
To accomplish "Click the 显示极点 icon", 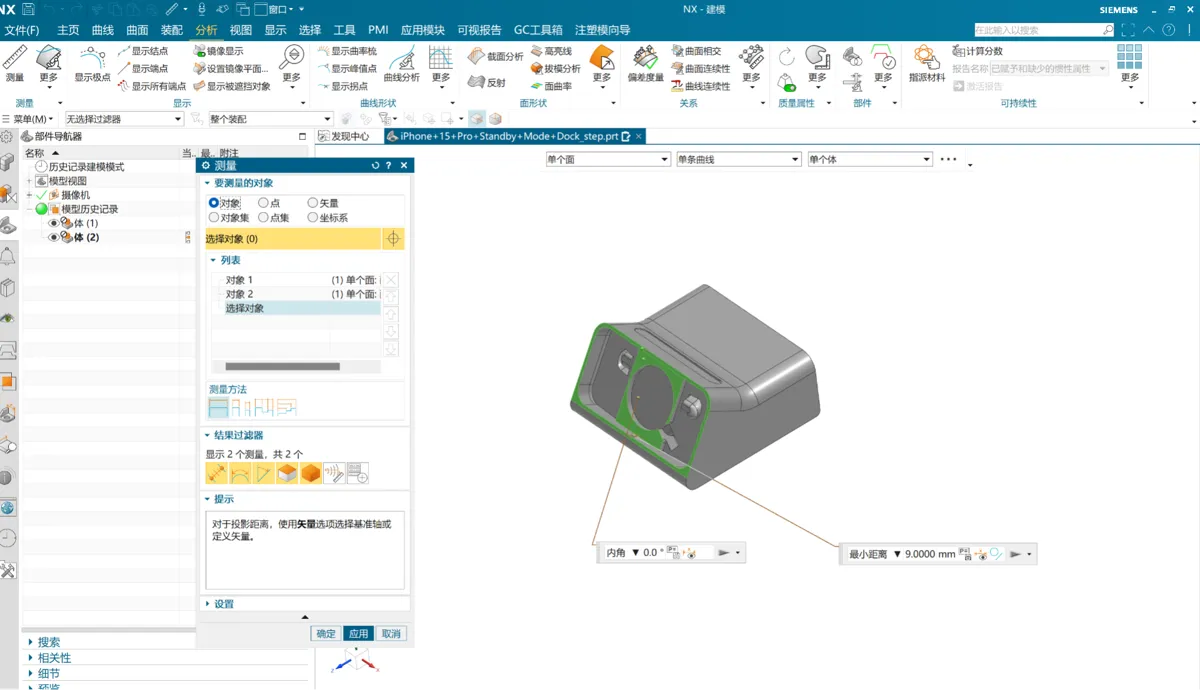I will pyautogui.click(x=92, y=65).
